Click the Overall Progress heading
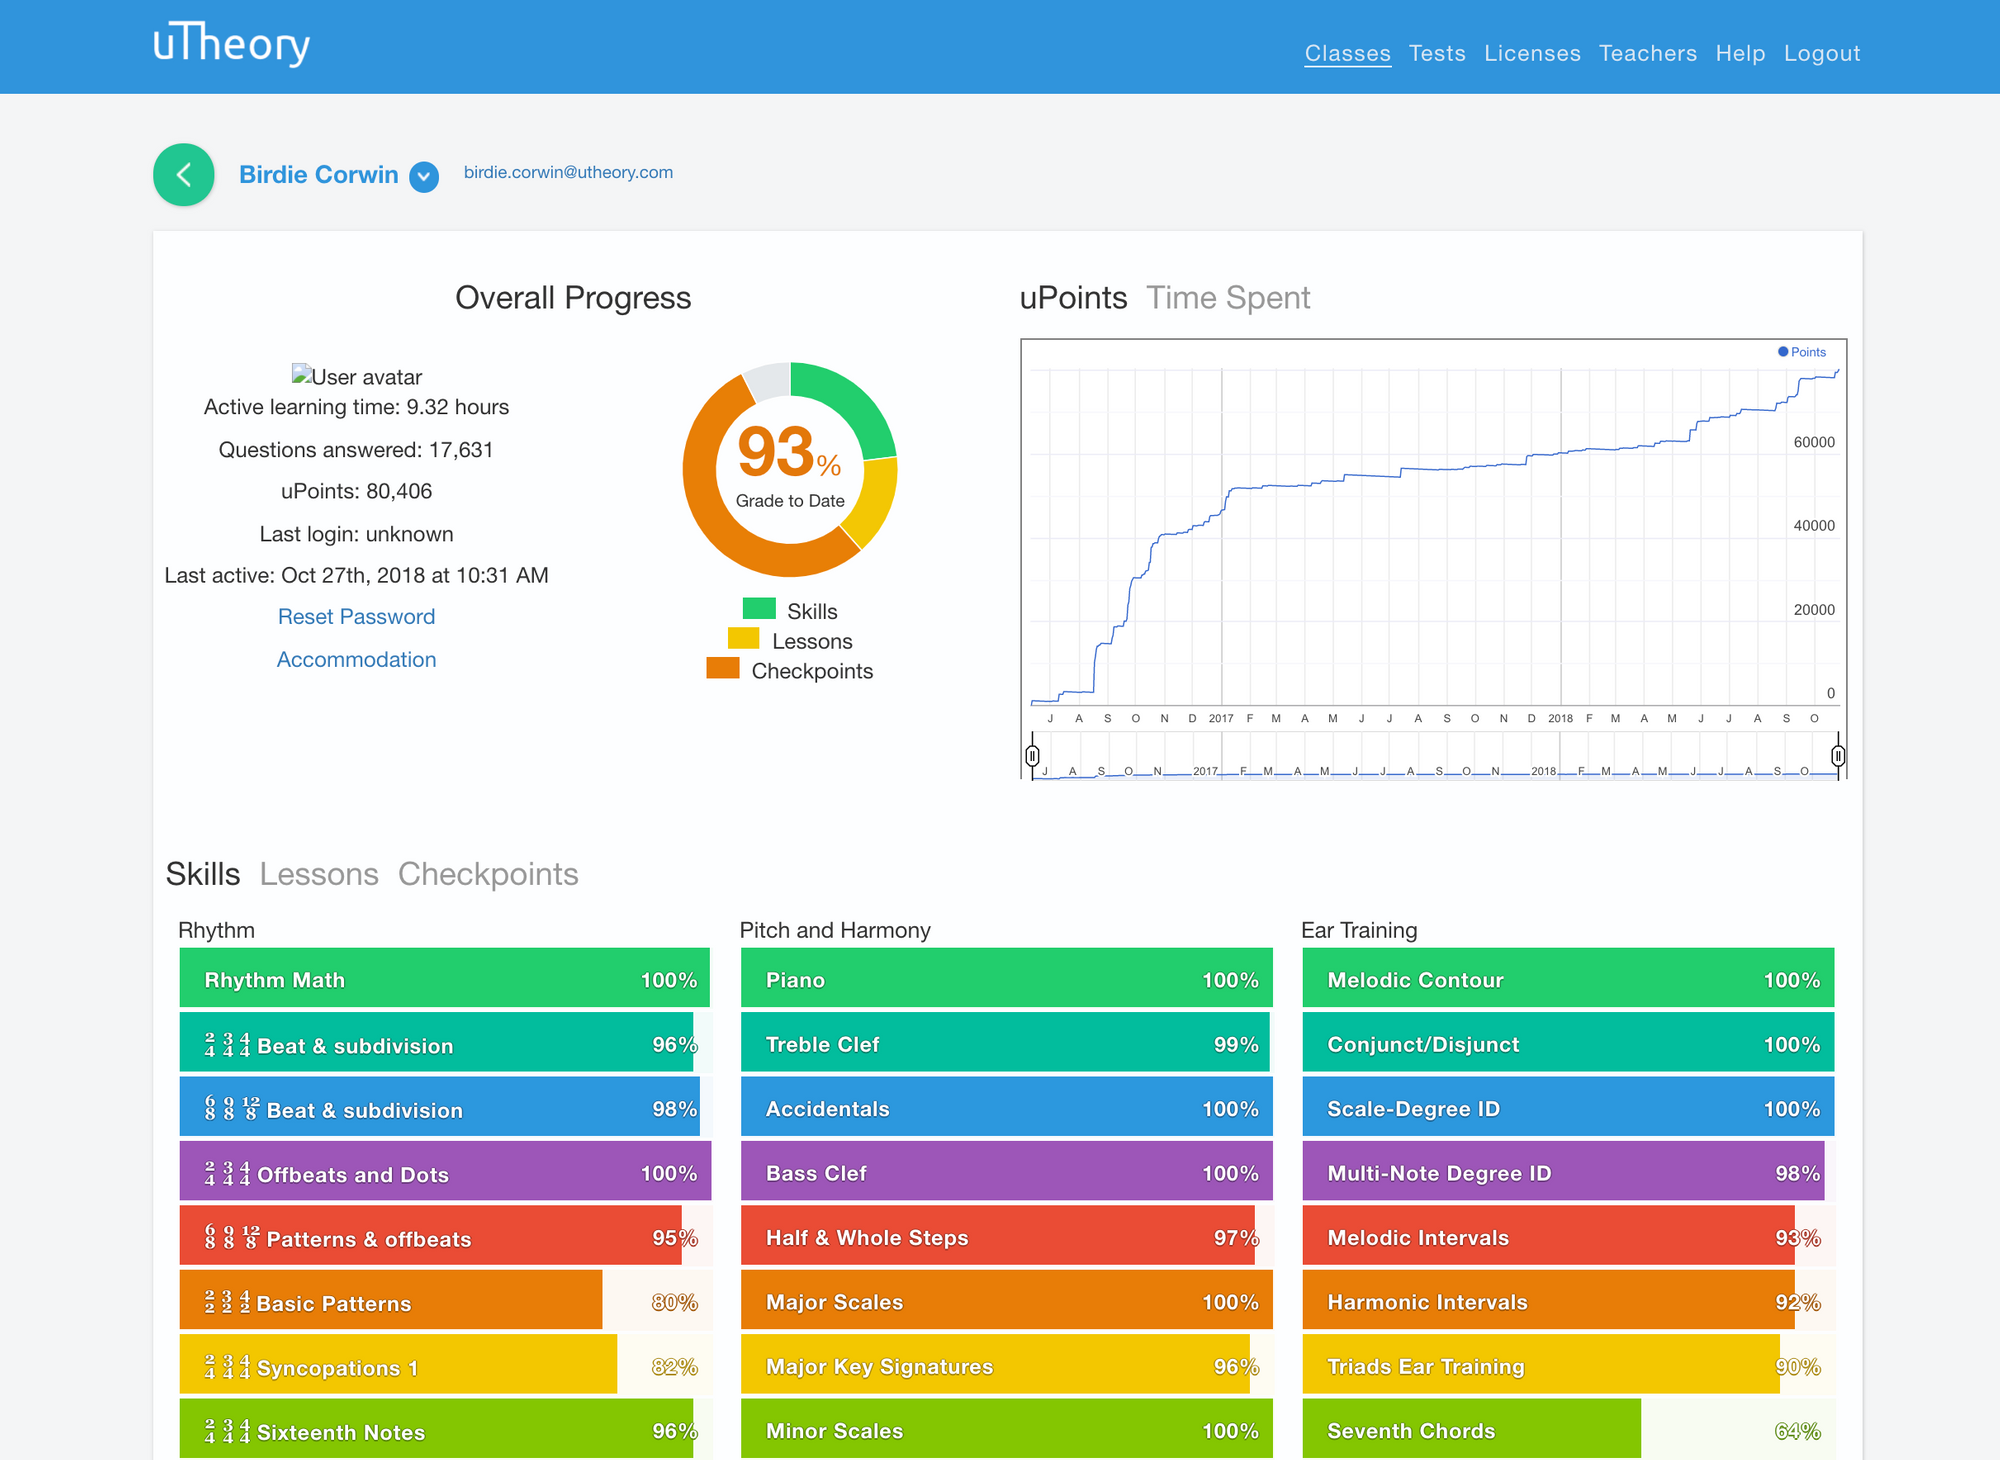 tap(573, 298)
